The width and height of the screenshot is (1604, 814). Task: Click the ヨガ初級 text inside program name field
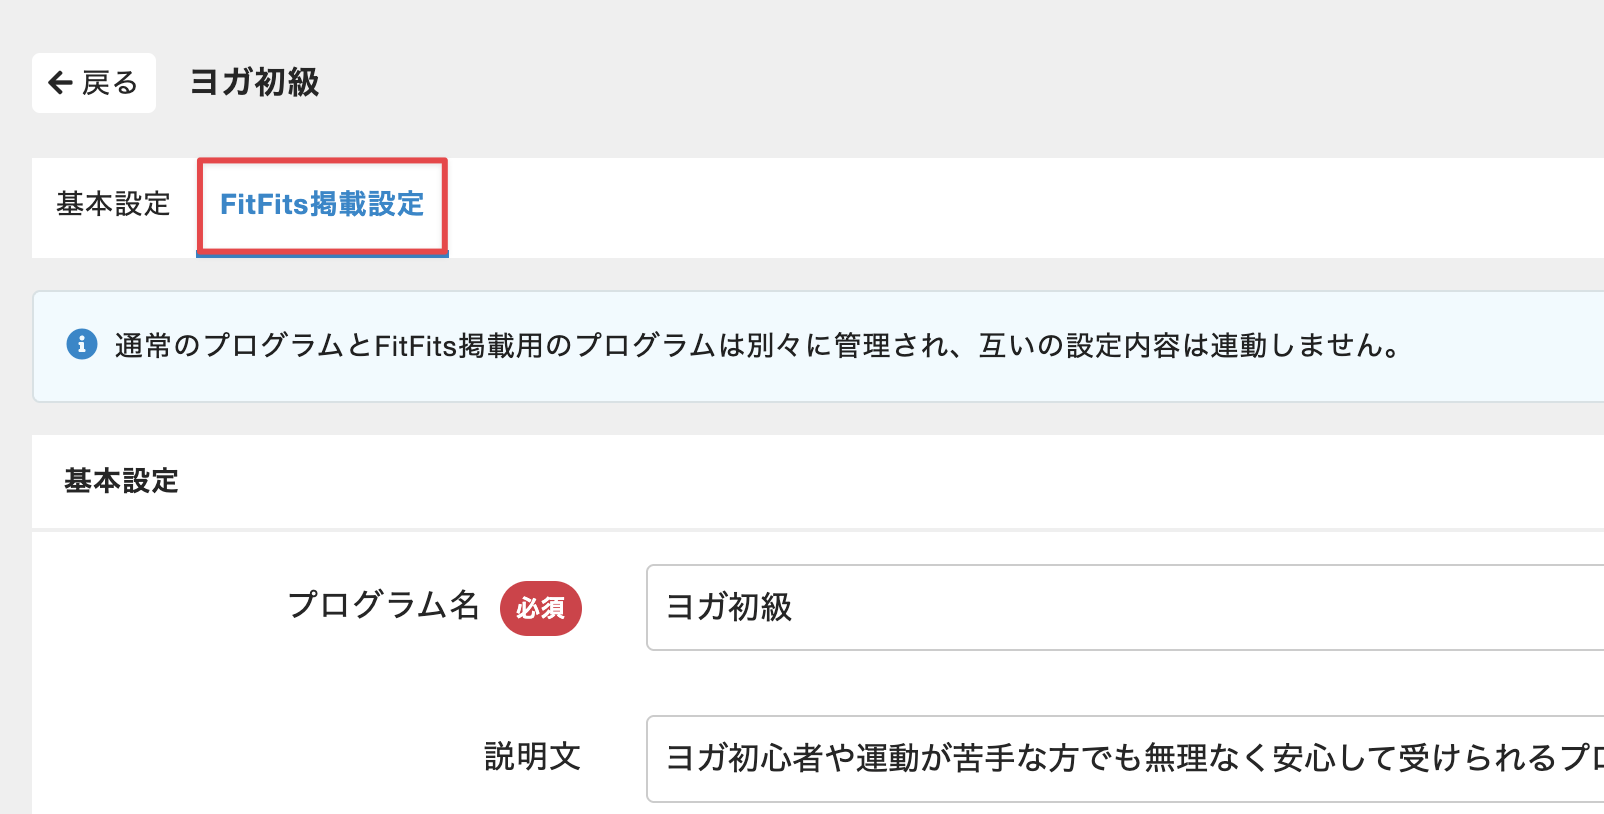click(x=729, y=607)
